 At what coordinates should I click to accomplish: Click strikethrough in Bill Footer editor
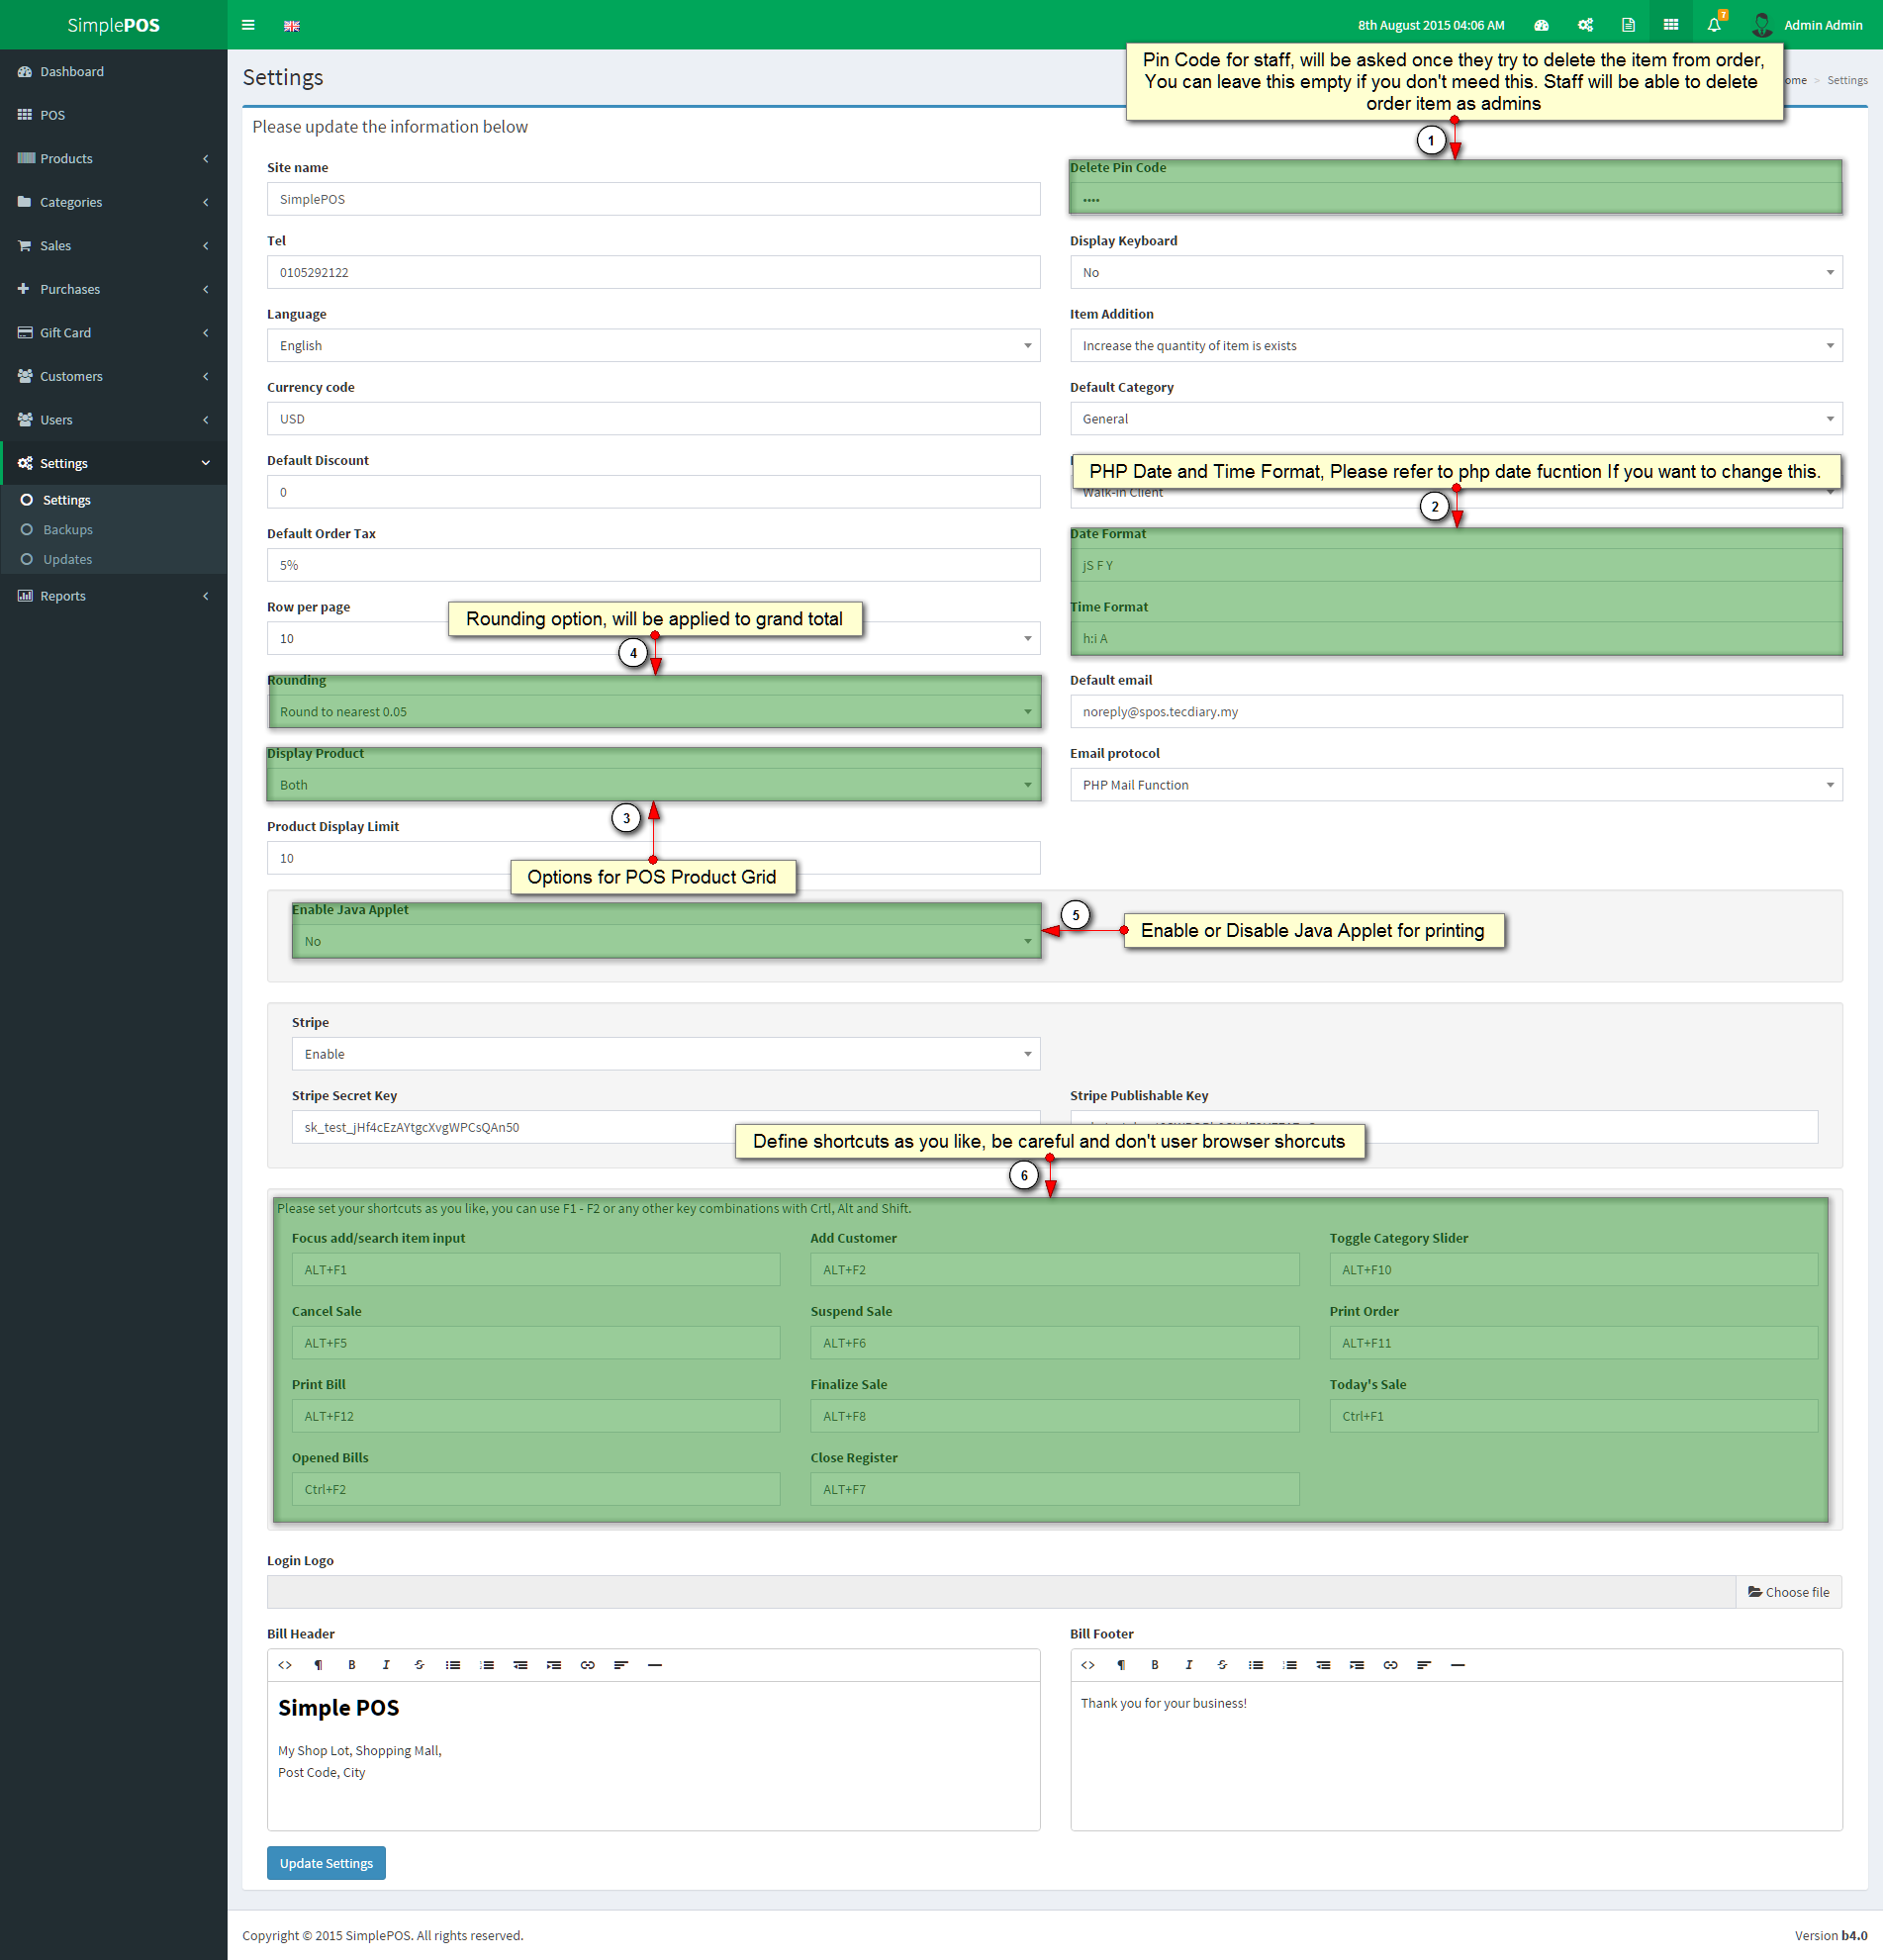click(x=1222, y=1665)
